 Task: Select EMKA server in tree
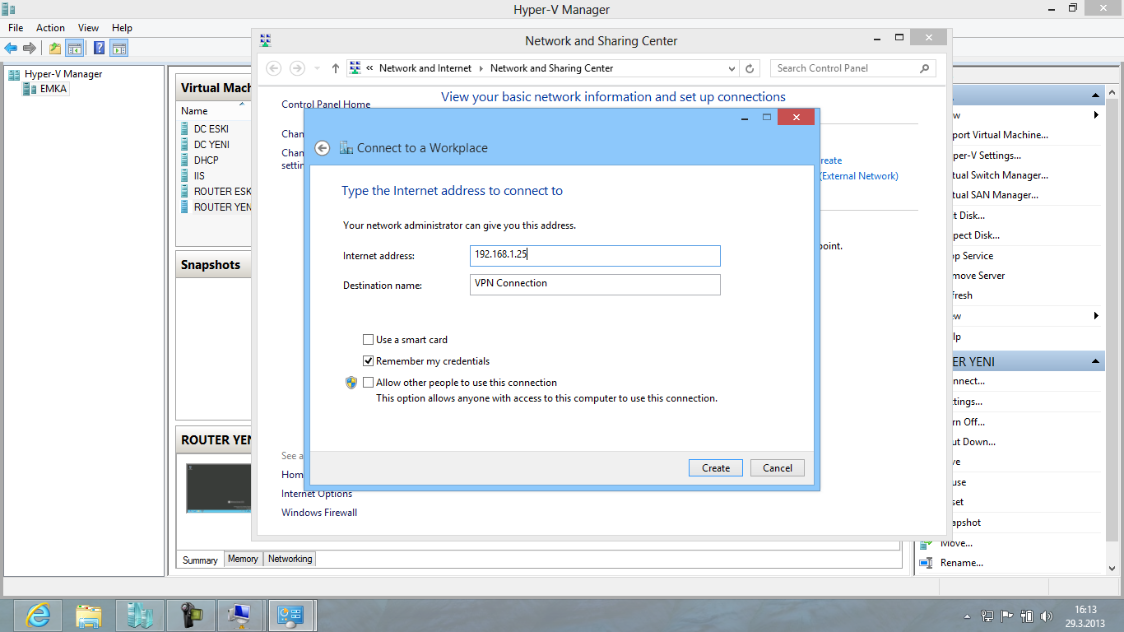click(53, 89)
